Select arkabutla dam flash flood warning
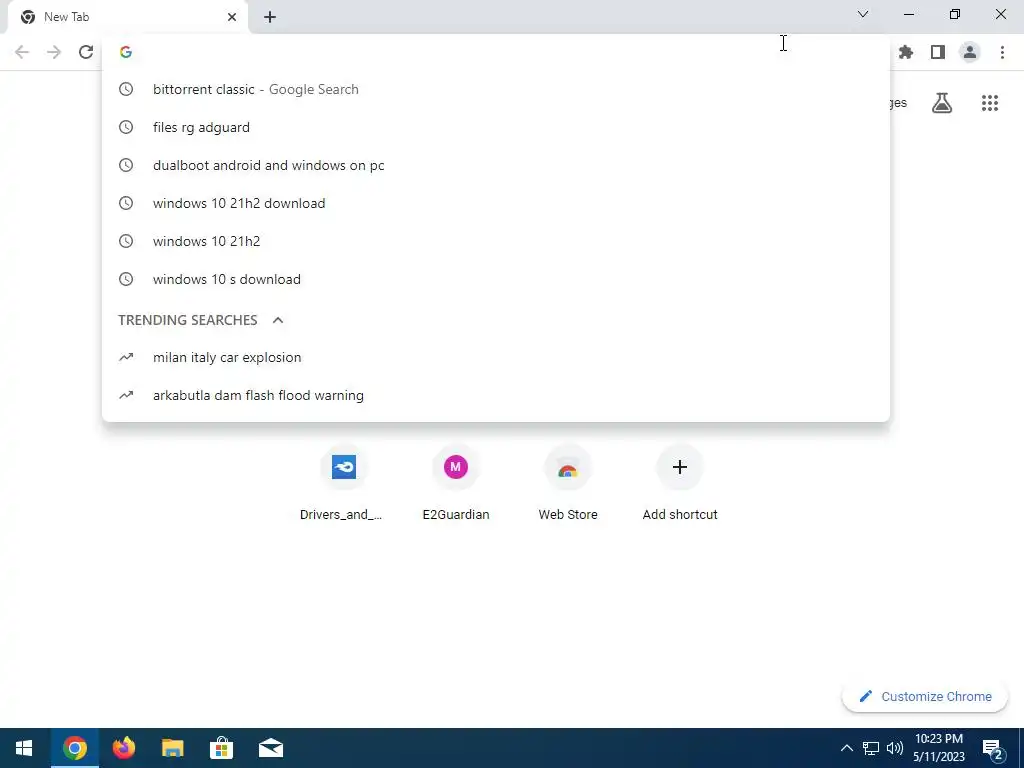The image size is (1024, 768). coord(496,395)
